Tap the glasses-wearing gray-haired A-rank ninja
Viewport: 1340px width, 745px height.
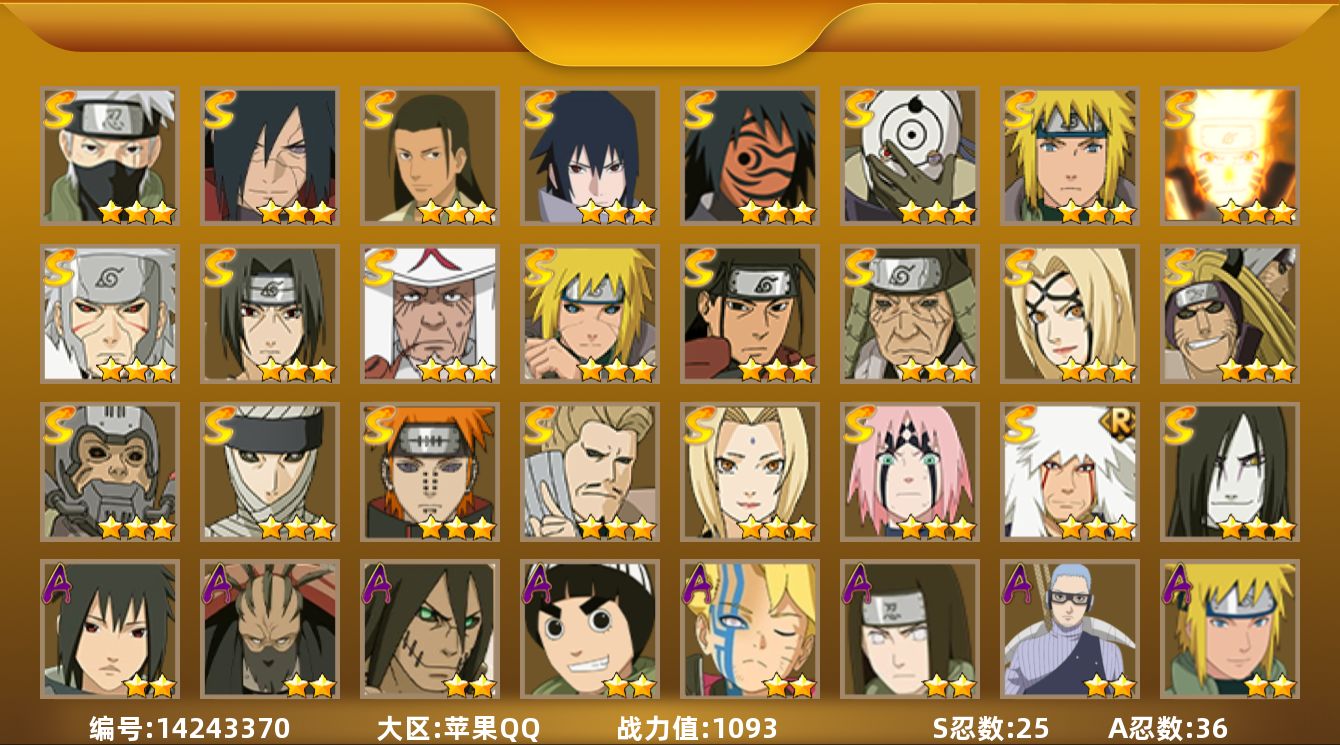pos(1070,630)
